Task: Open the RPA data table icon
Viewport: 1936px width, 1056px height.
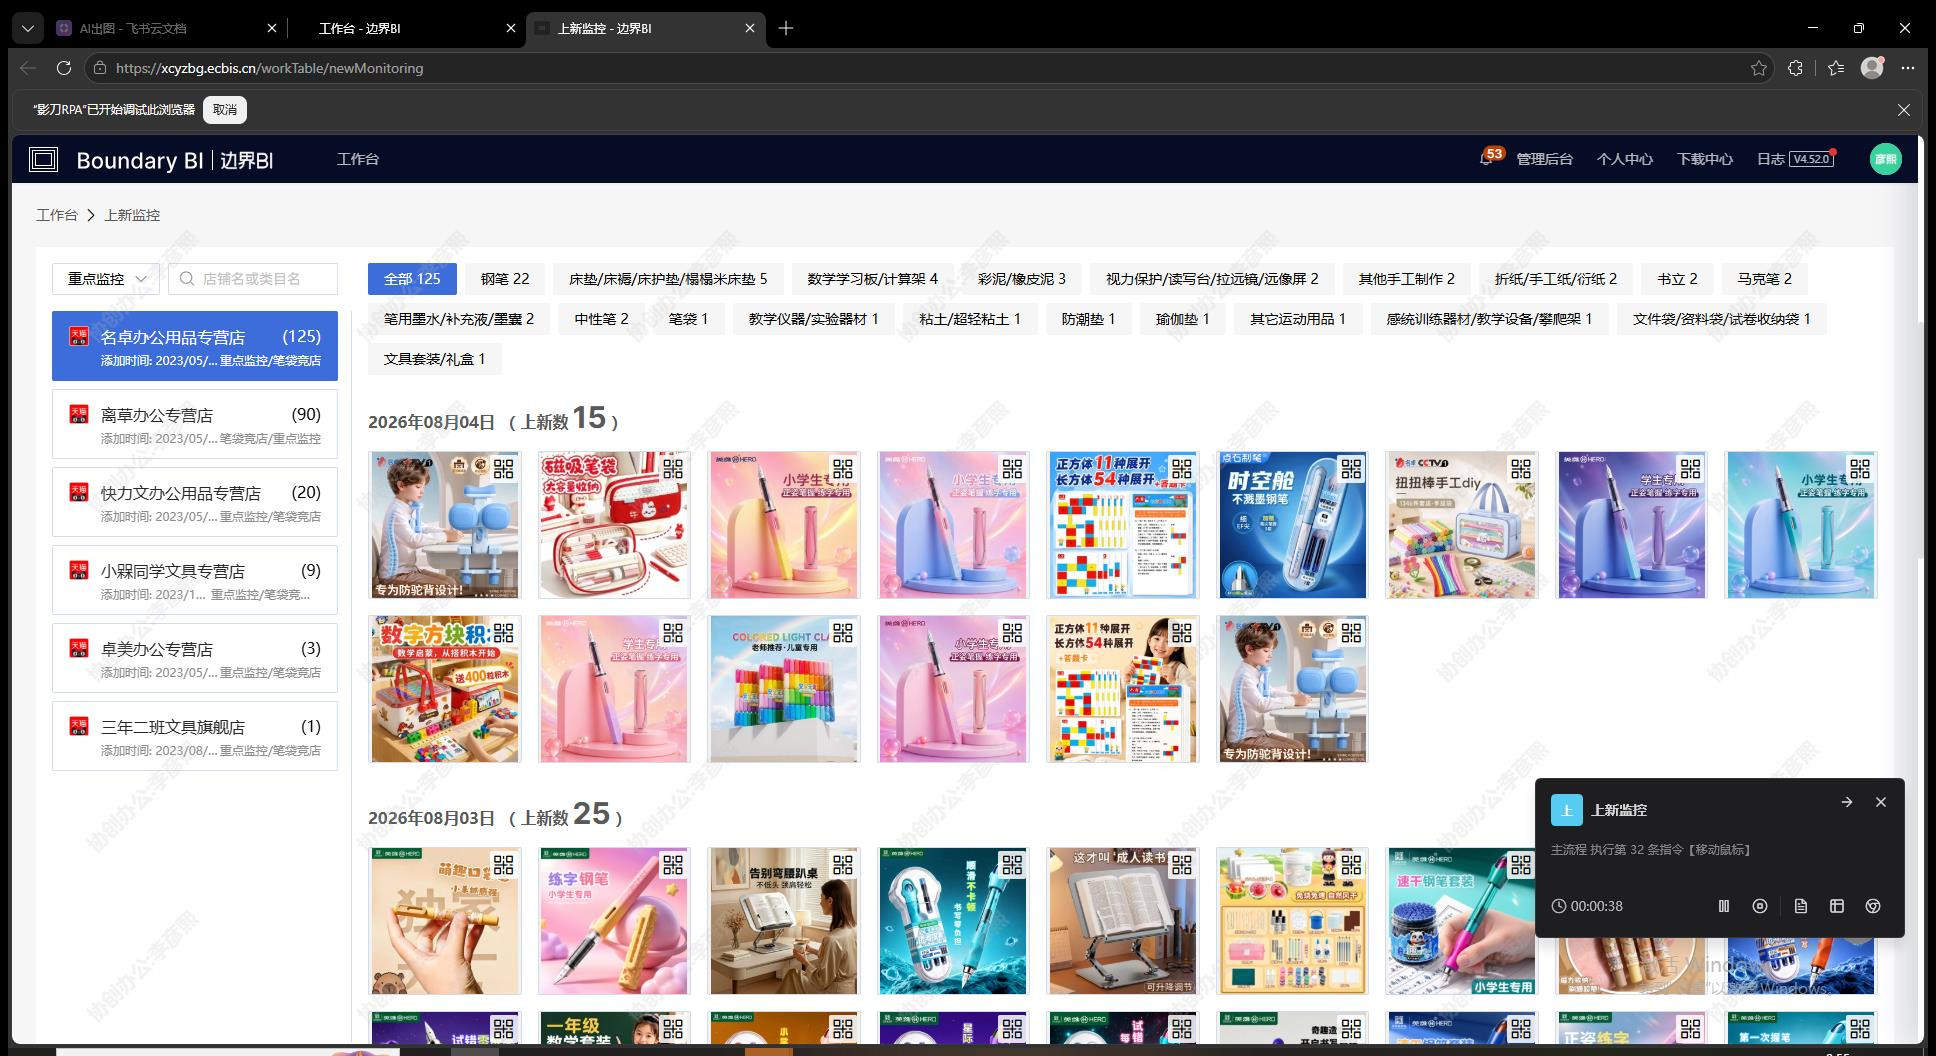Action: tap(1837, 906)
